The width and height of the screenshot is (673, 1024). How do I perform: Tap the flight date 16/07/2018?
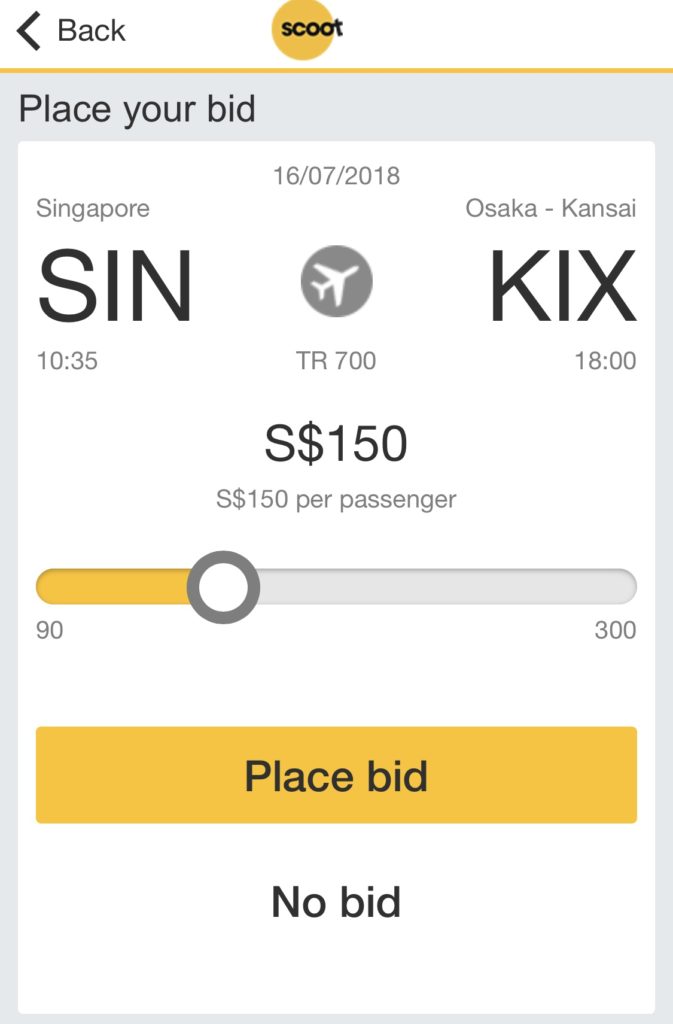coord(336,176)
